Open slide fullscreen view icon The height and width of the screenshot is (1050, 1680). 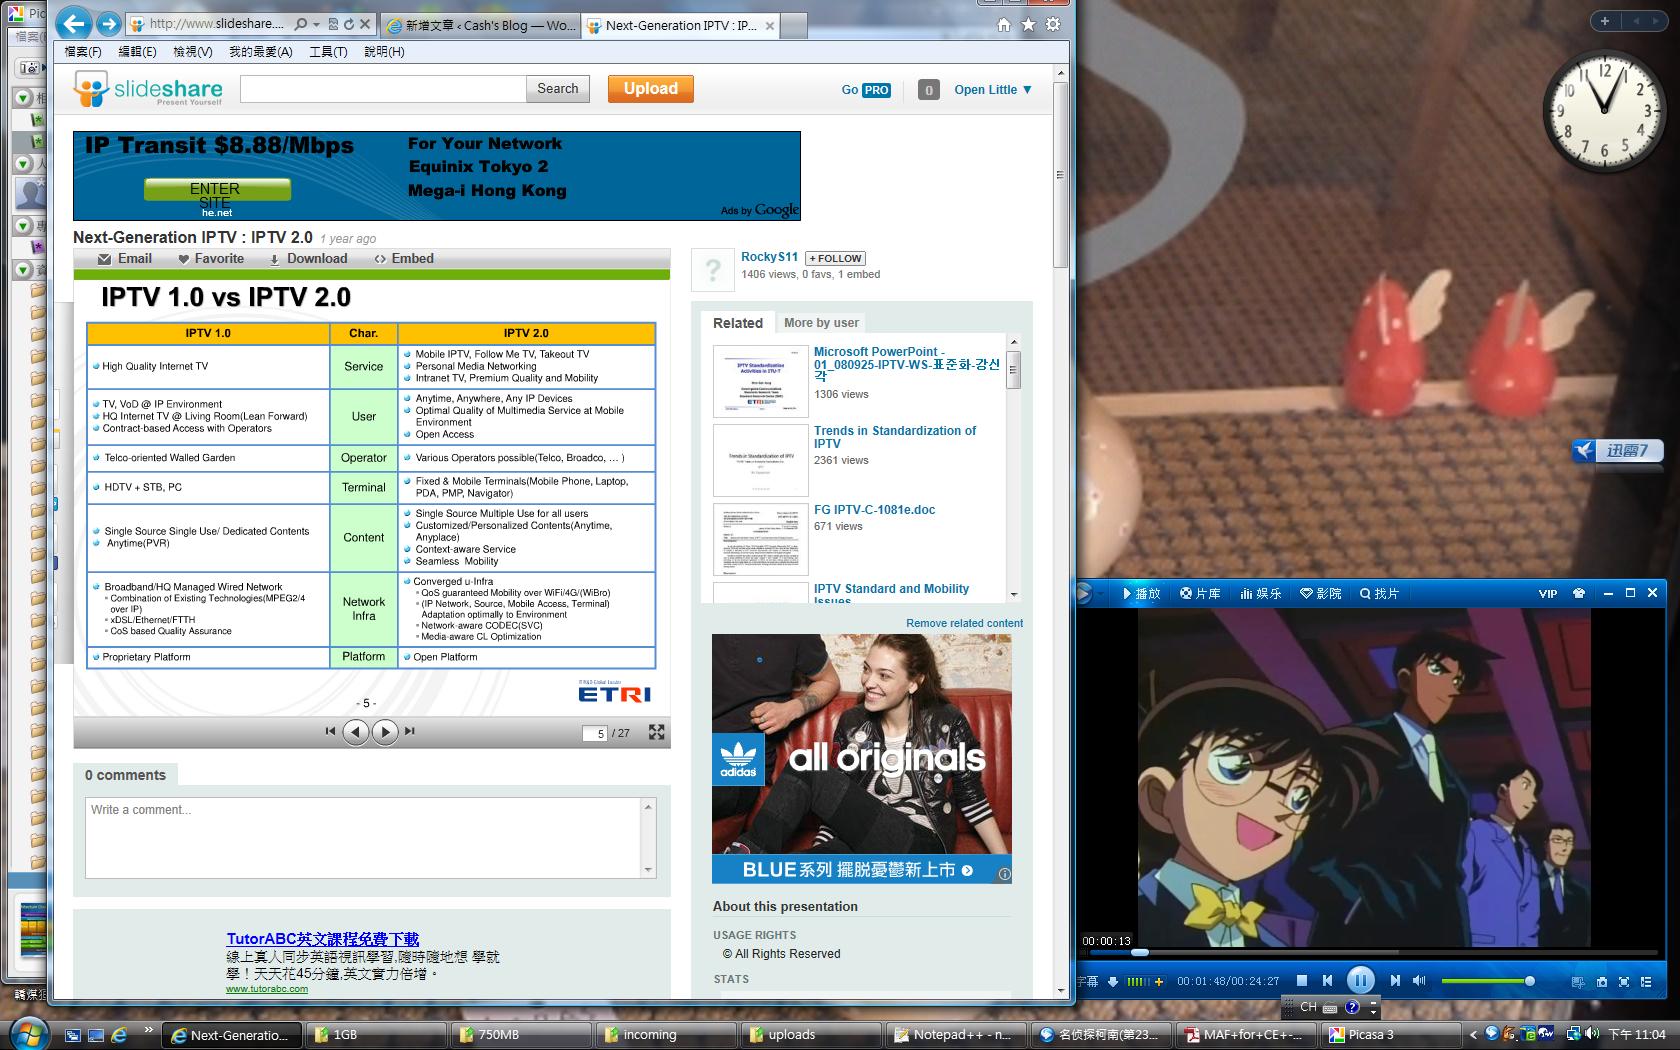[x=656, y=732]
